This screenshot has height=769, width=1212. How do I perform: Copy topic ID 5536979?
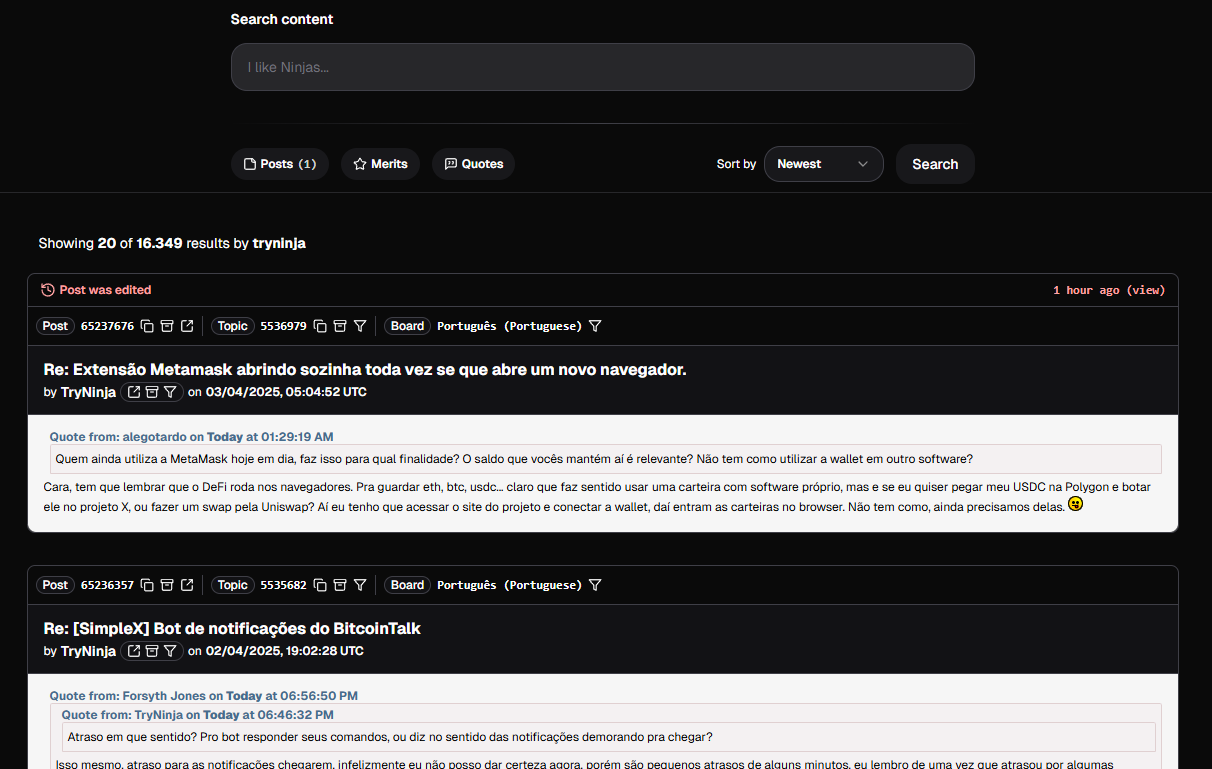320,326
